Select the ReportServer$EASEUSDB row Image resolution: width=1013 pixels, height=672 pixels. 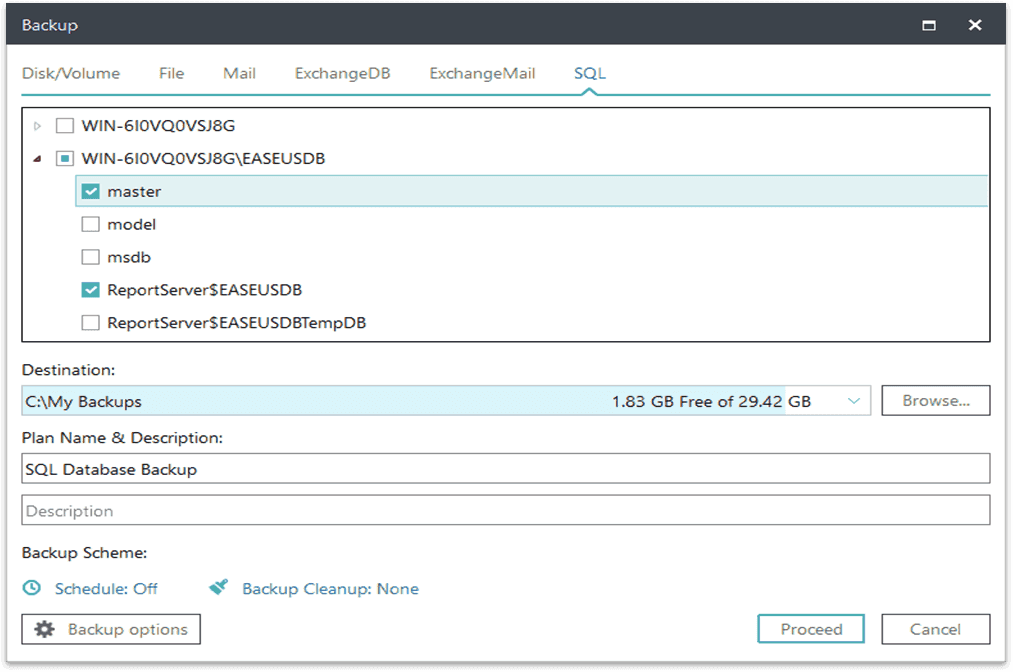(x=532, y=289)
